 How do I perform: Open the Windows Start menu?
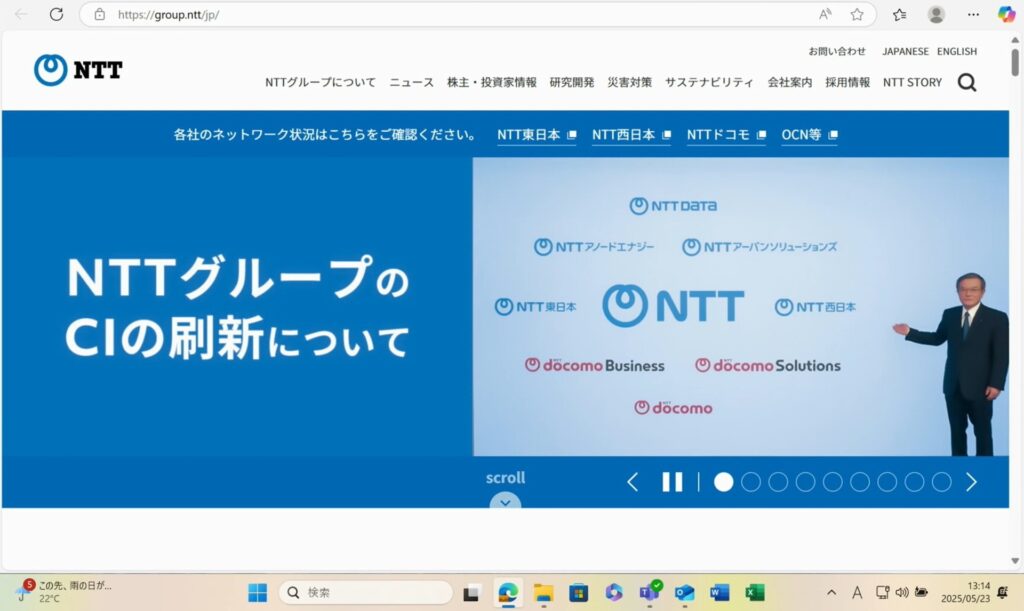tap(257, 593)
